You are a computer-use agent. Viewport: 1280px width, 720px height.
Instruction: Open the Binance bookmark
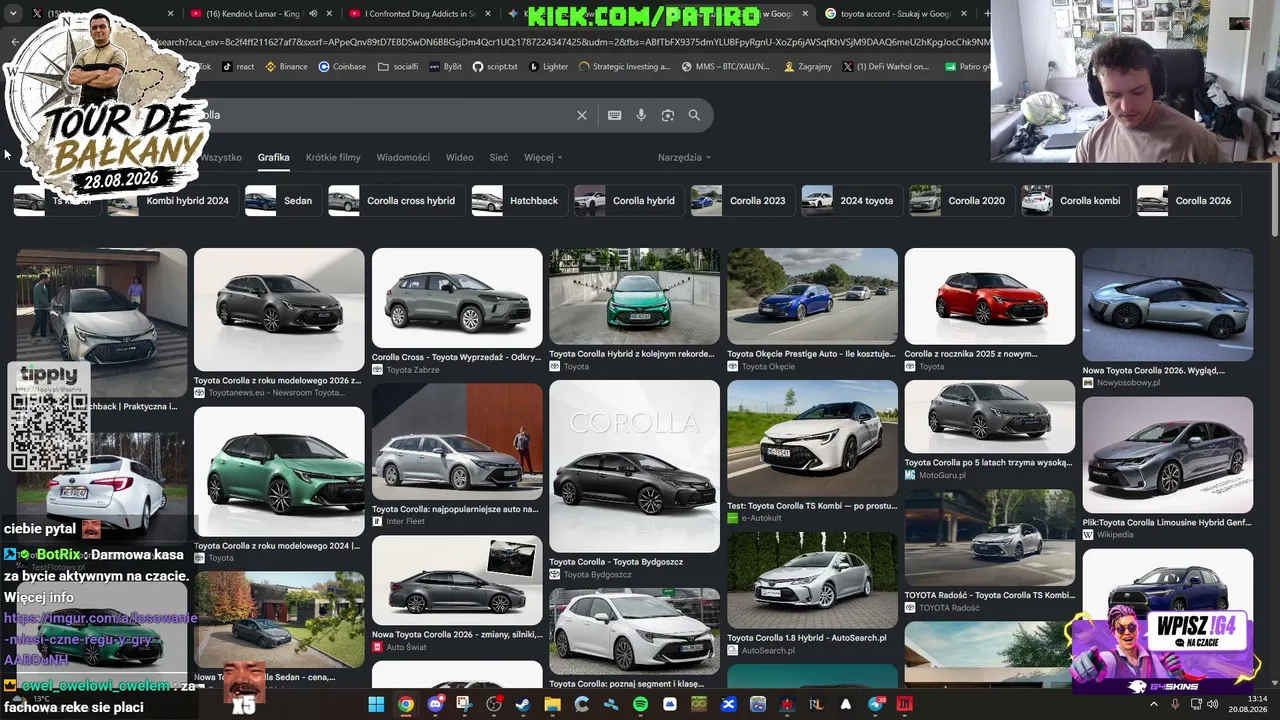tap(286, 67)
